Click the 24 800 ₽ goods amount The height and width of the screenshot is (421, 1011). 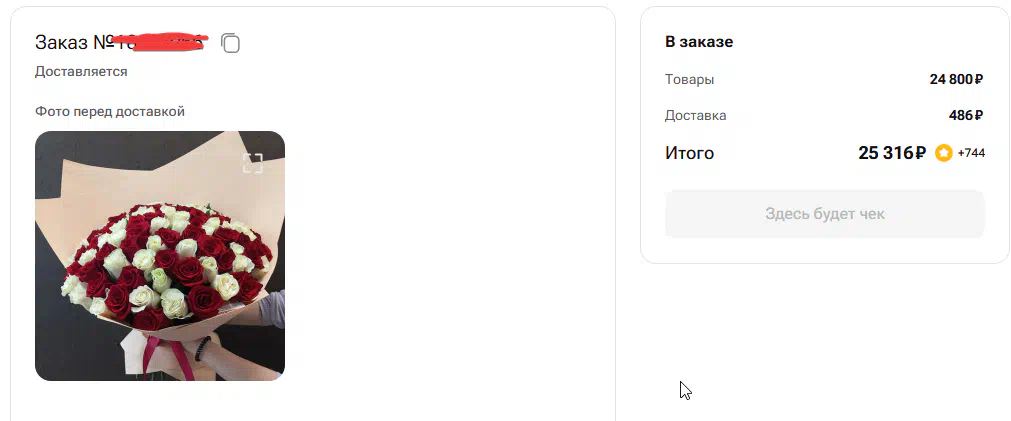tap(956, 79)
